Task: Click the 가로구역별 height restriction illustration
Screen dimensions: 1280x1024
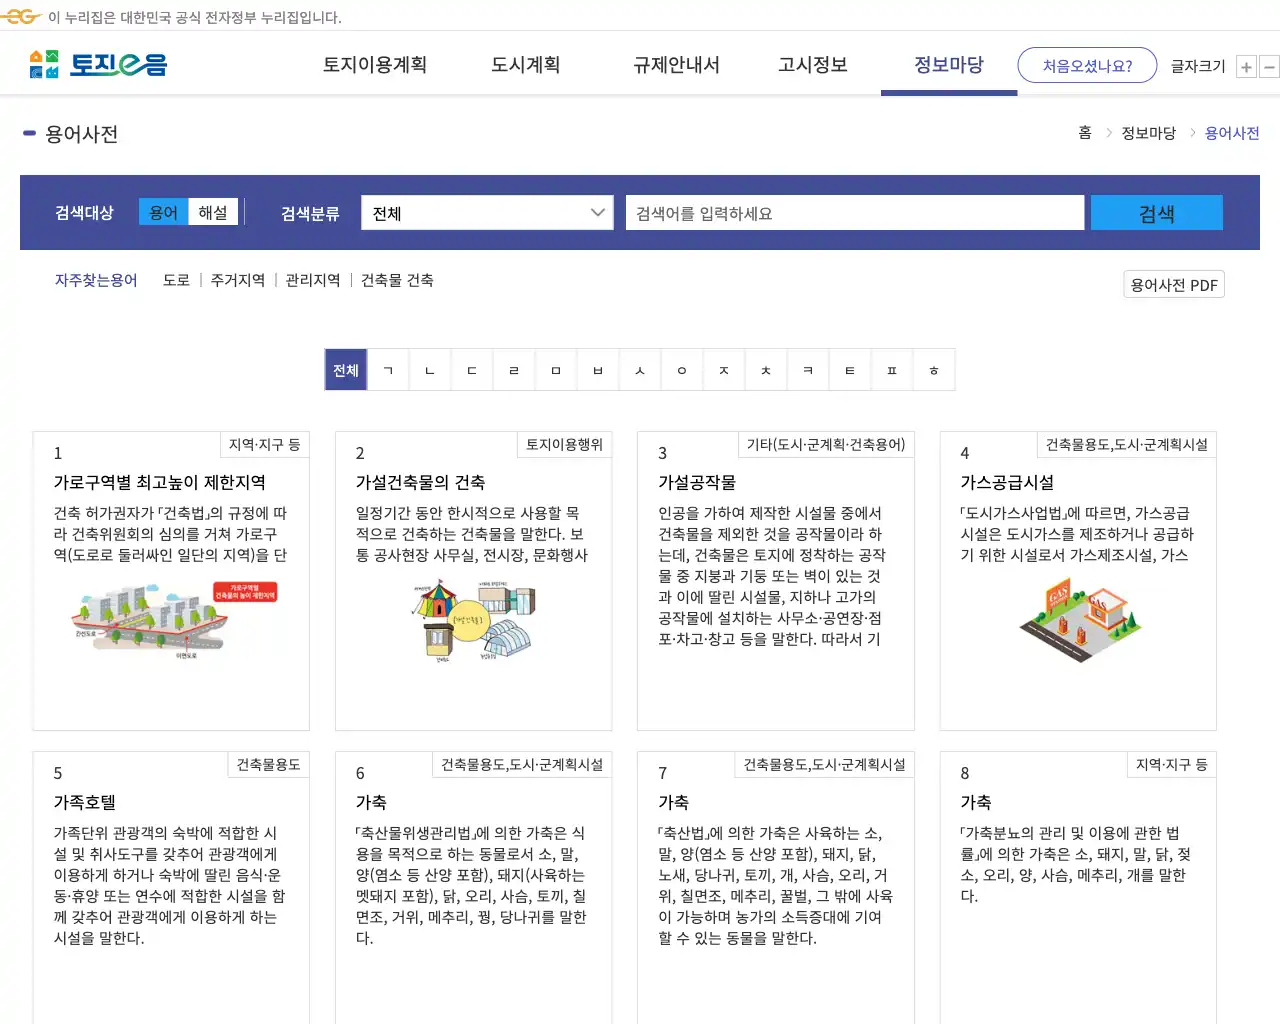Action: (171, 620)
